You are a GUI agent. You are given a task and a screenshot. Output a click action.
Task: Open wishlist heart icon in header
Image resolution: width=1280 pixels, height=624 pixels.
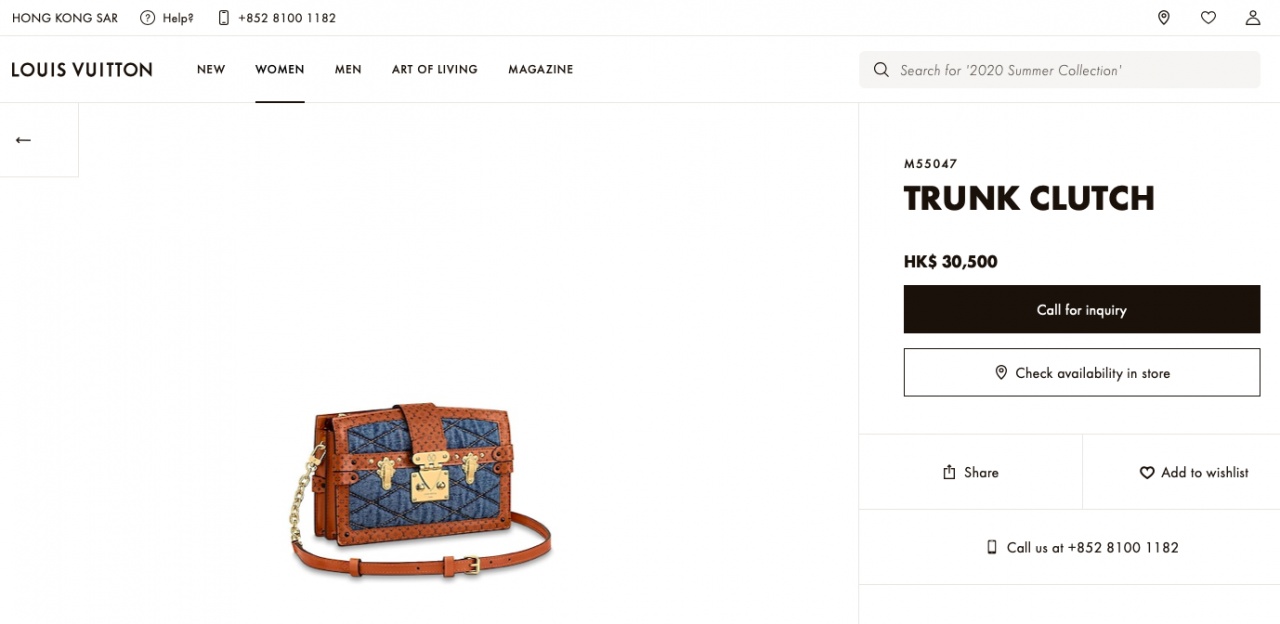[x=1208, y=18]
